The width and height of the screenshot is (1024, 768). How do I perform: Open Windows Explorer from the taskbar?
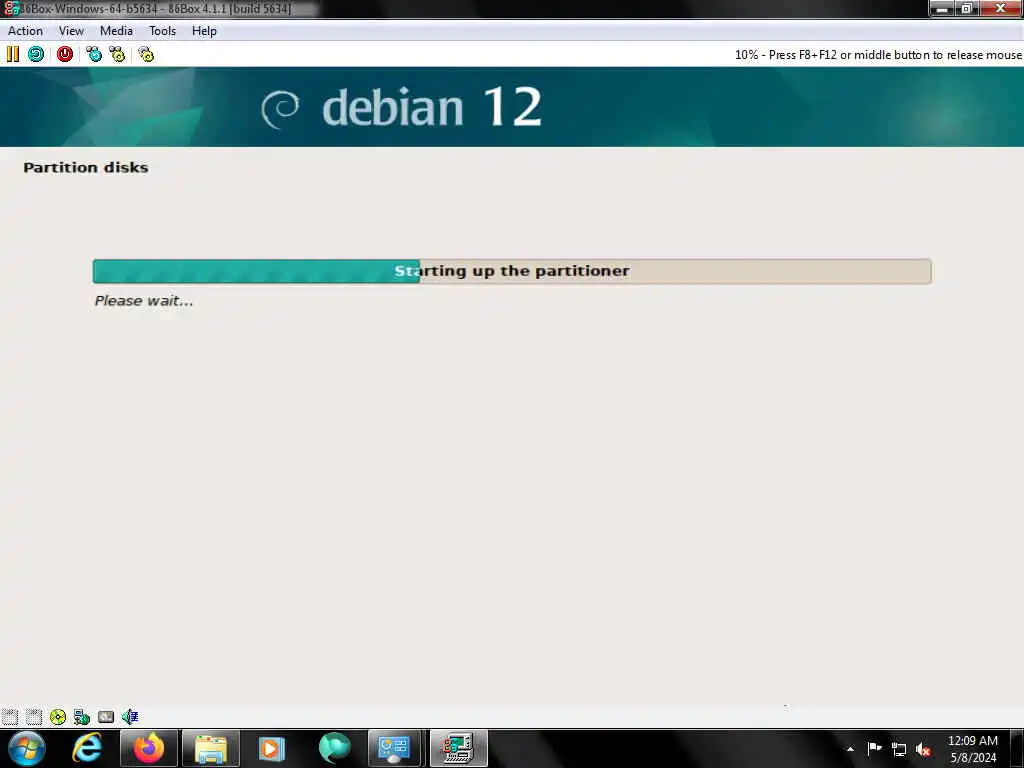[x=210, y=748]
